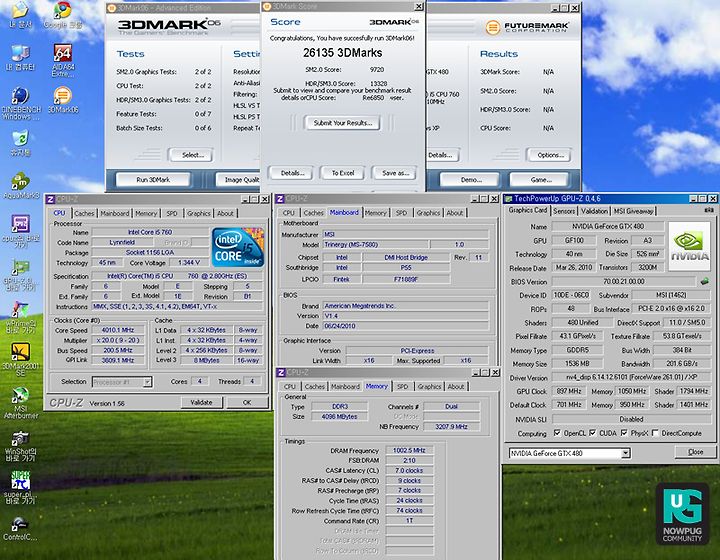Launch the 3DMark06 desktop shortcut
This screenshot has width=720, height=560.
point(63,101)
